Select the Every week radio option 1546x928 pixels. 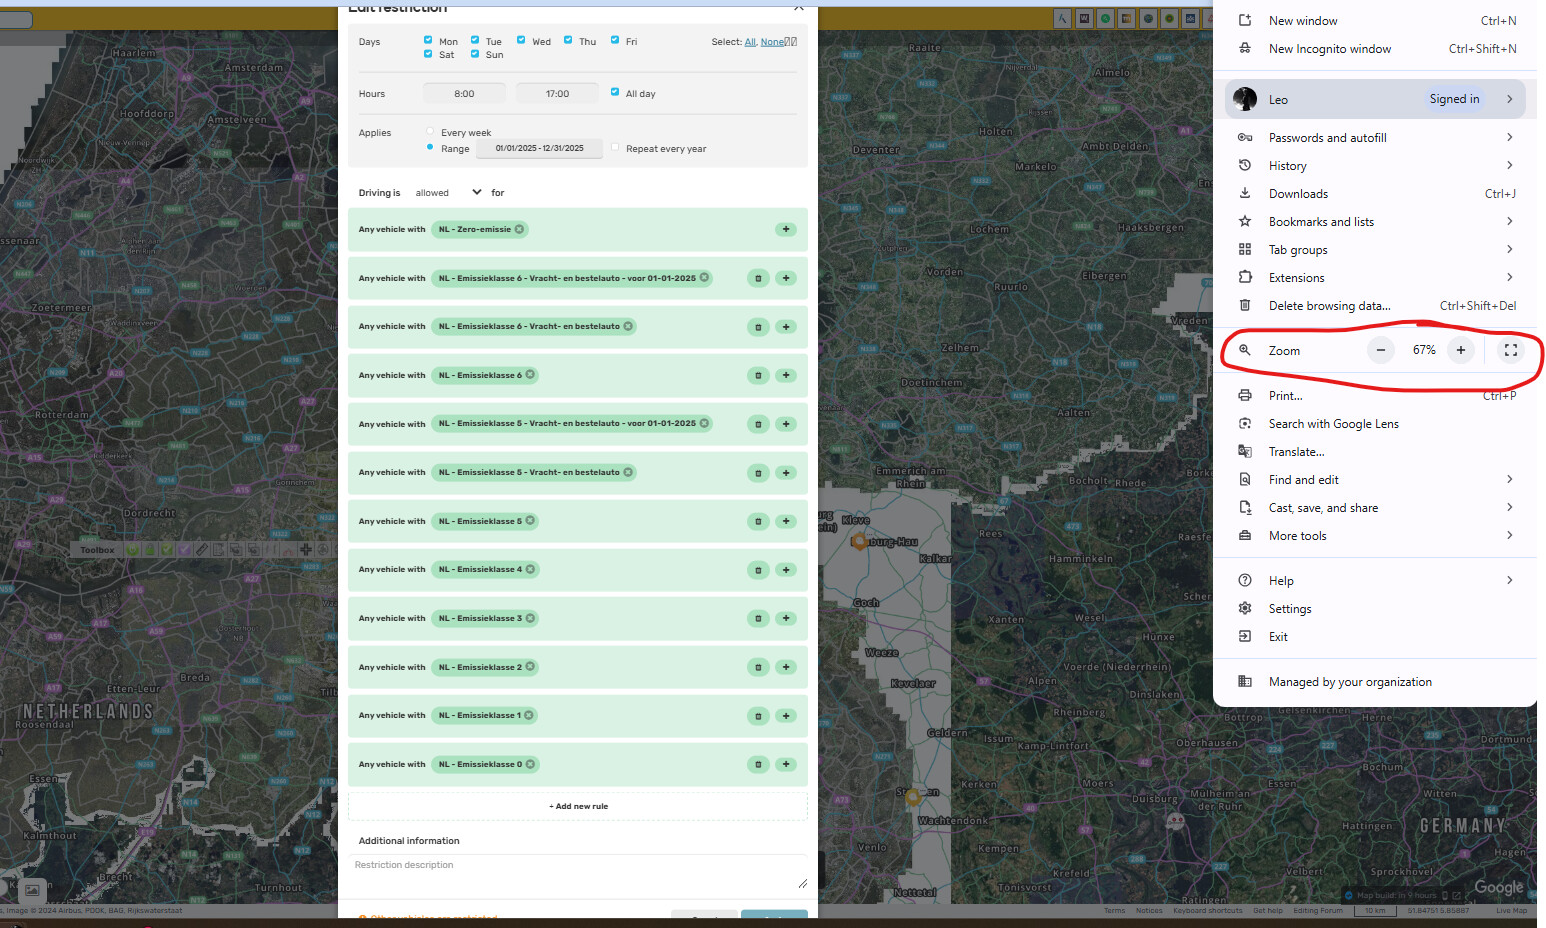[430, 131]
